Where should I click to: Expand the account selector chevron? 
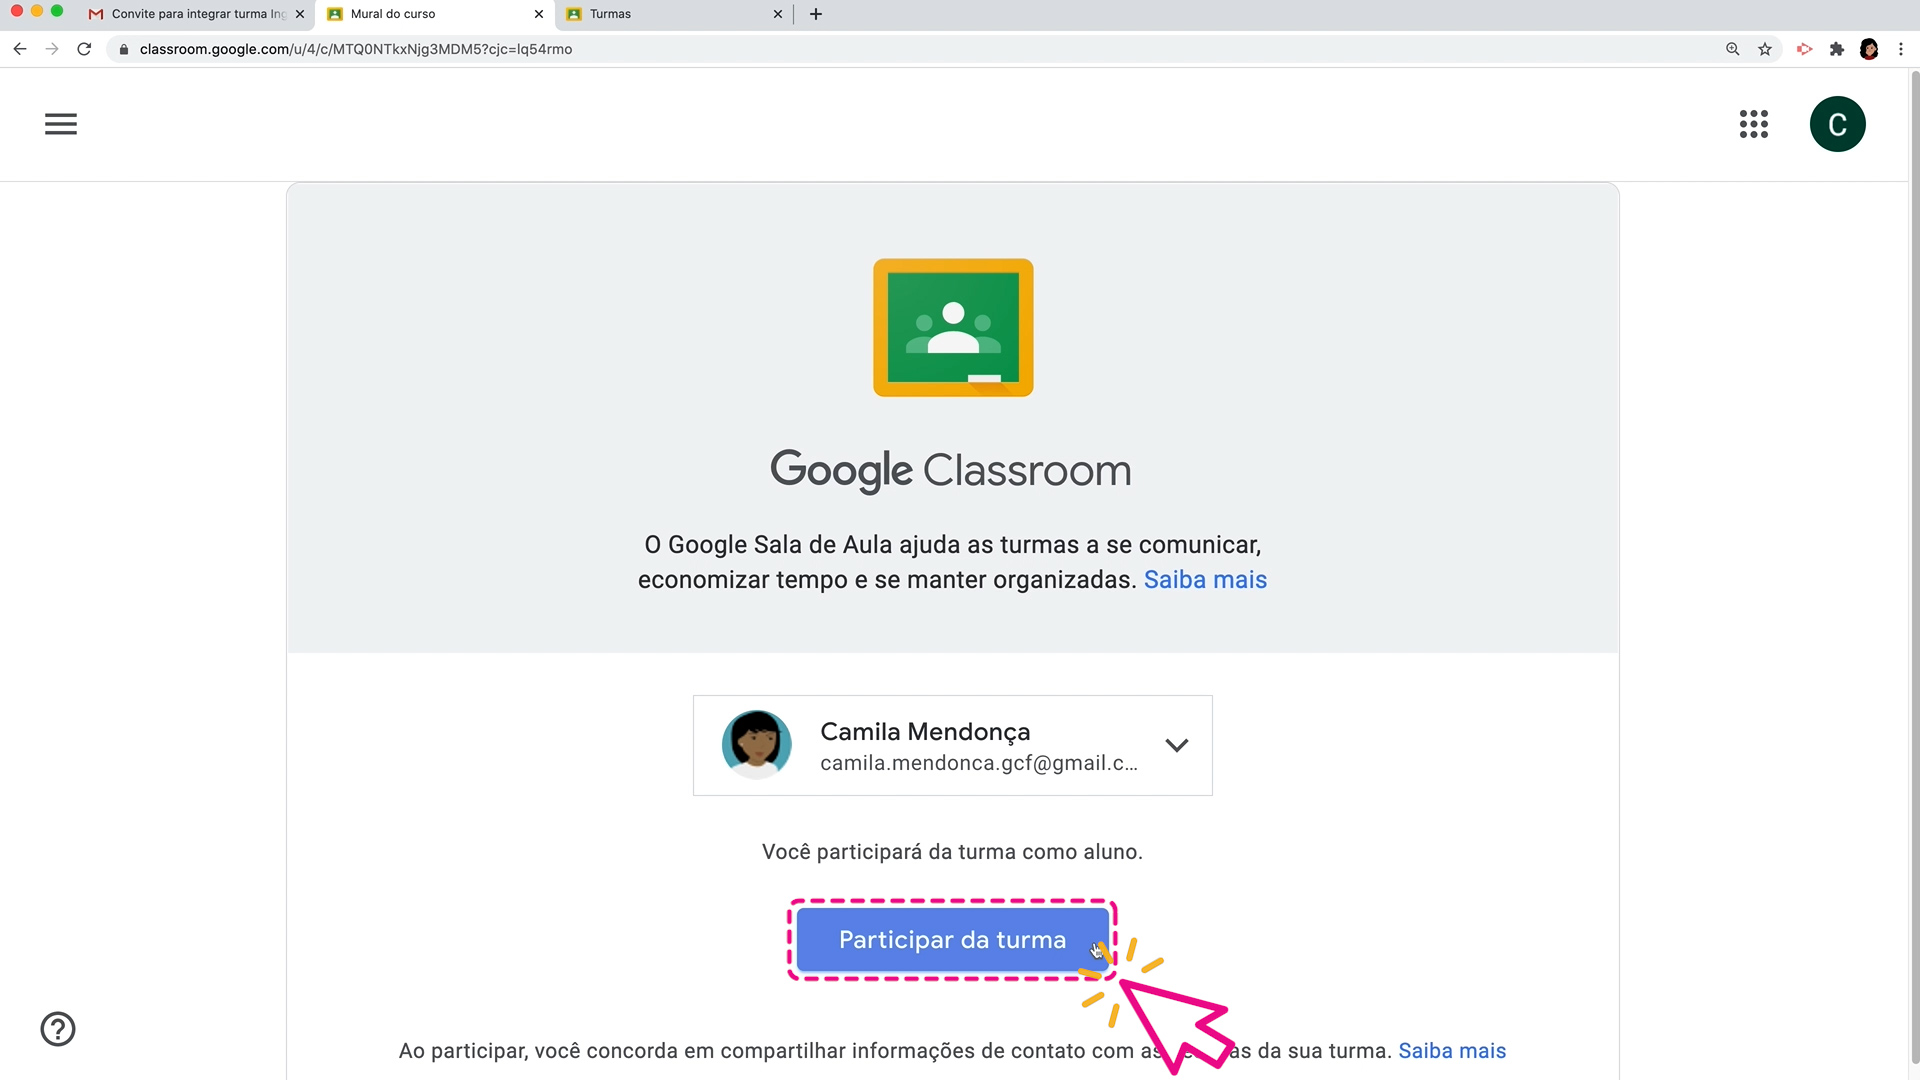[x=1177, y=745]
